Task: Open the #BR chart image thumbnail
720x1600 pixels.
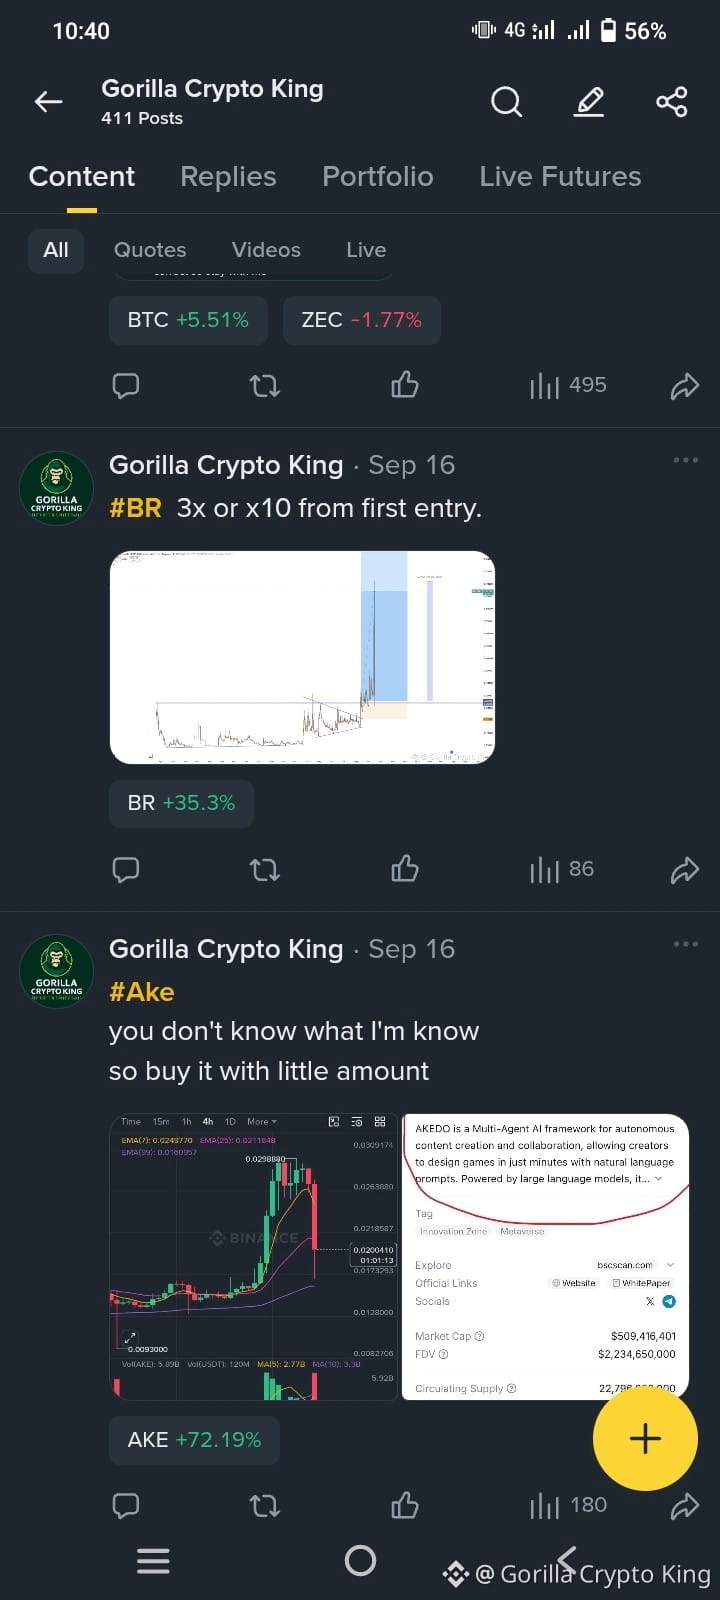Action: pyautogui.click(x=302, y=658)
